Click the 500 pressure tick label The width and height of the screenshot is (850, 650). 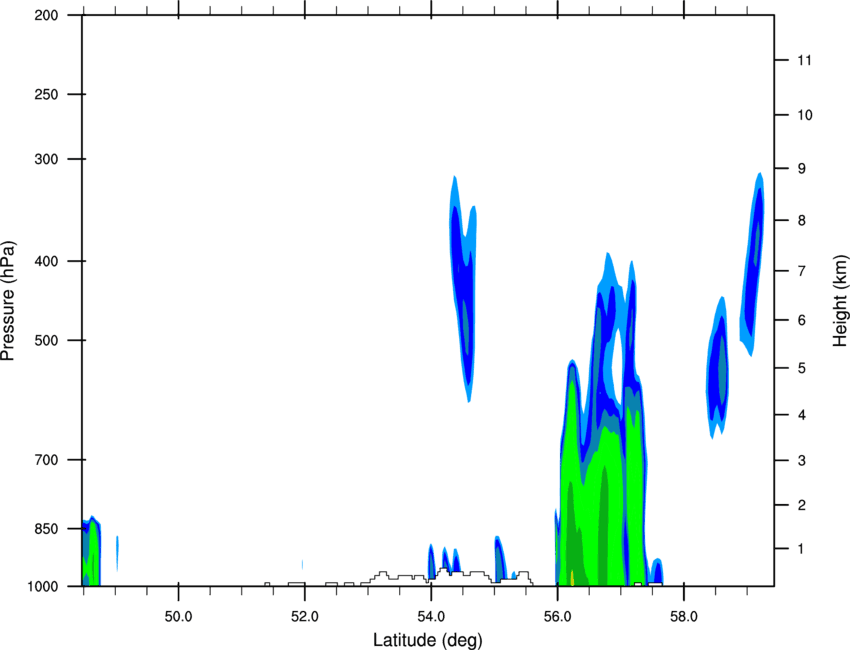pos(46,340)
